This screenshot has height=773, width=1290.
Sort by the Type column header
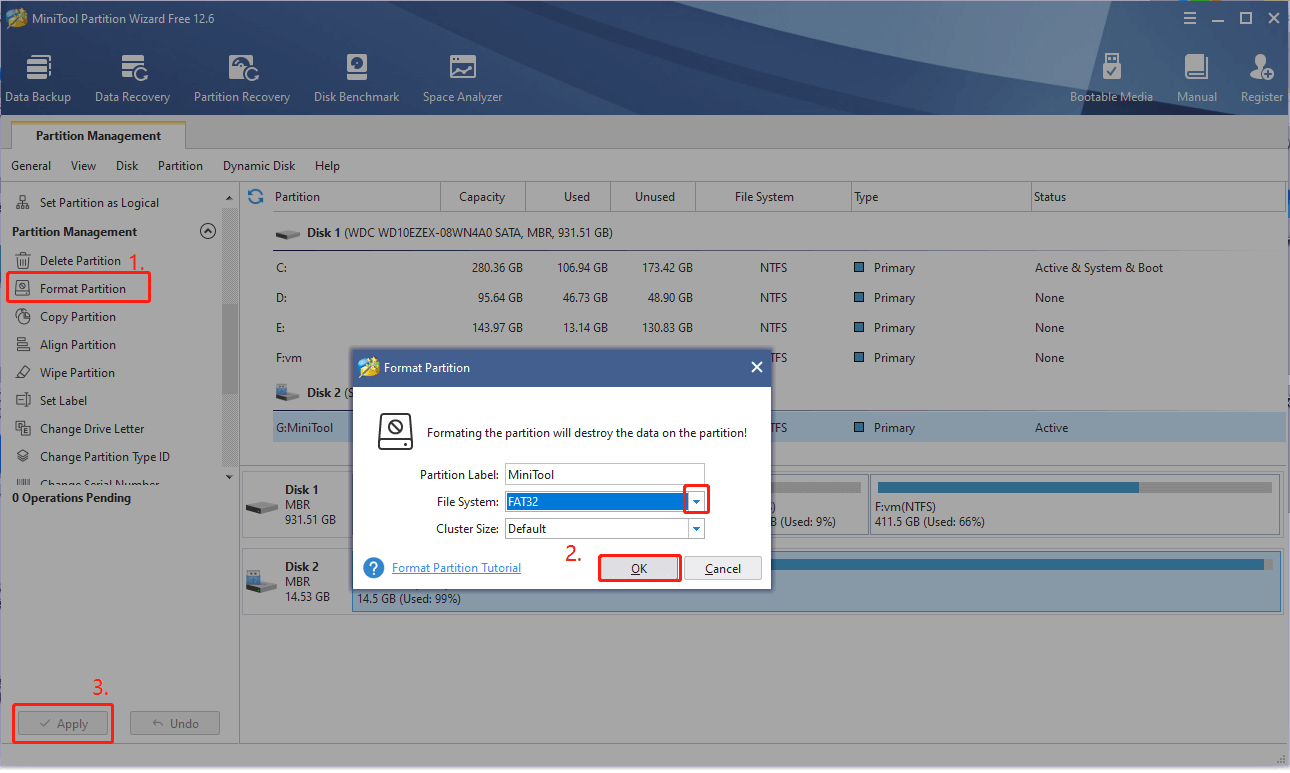tap(940, 197)
